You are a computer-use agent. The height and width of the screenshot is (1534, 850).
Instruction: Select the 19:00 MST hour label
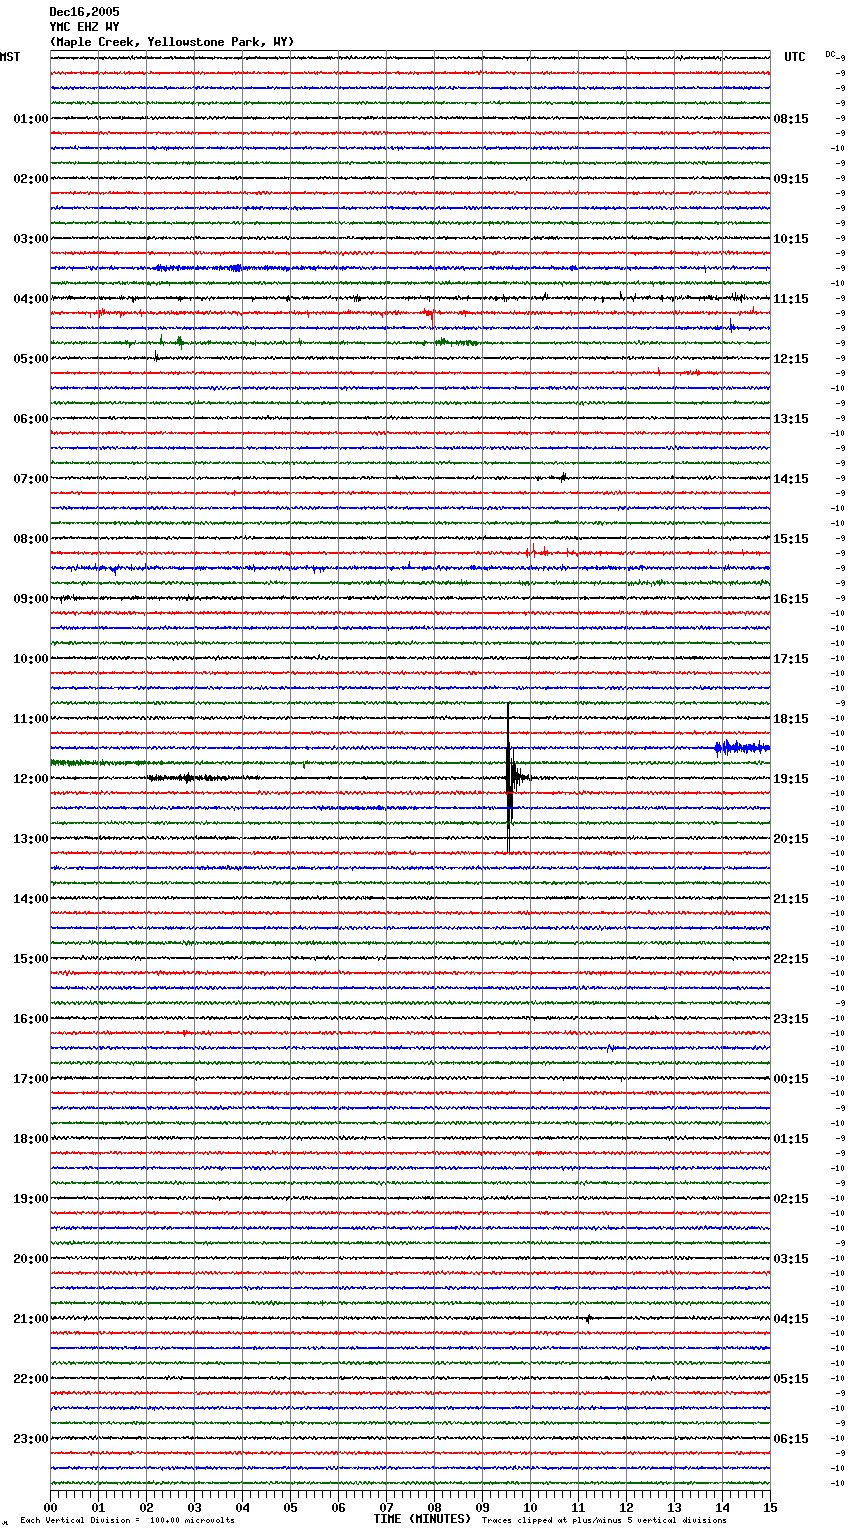click(31, 1199)
